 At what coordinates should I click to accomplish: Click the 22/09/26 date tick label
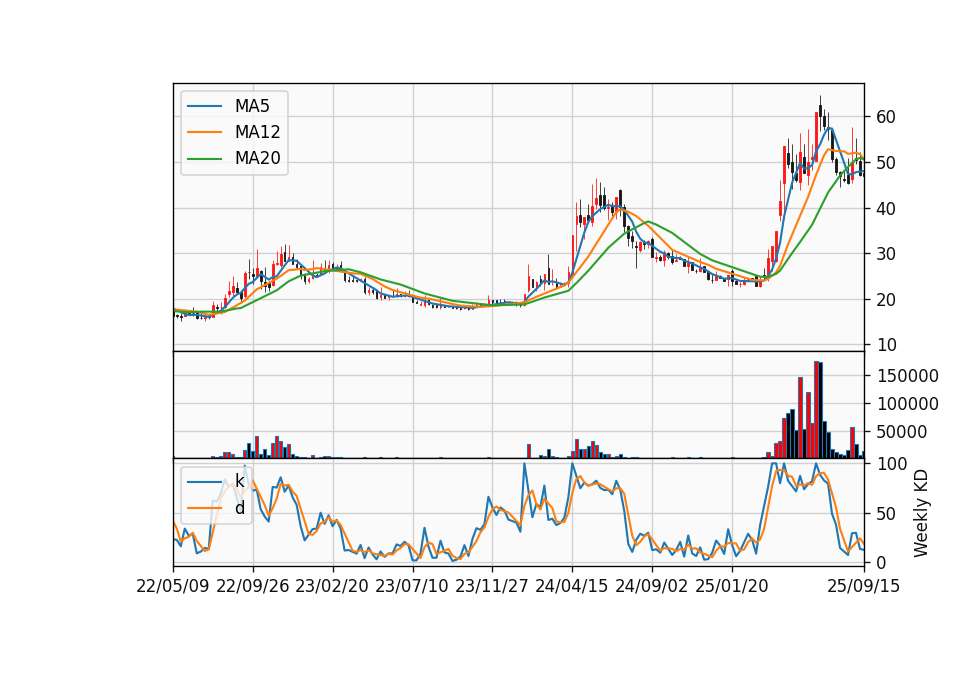click(x=253, y=586)
